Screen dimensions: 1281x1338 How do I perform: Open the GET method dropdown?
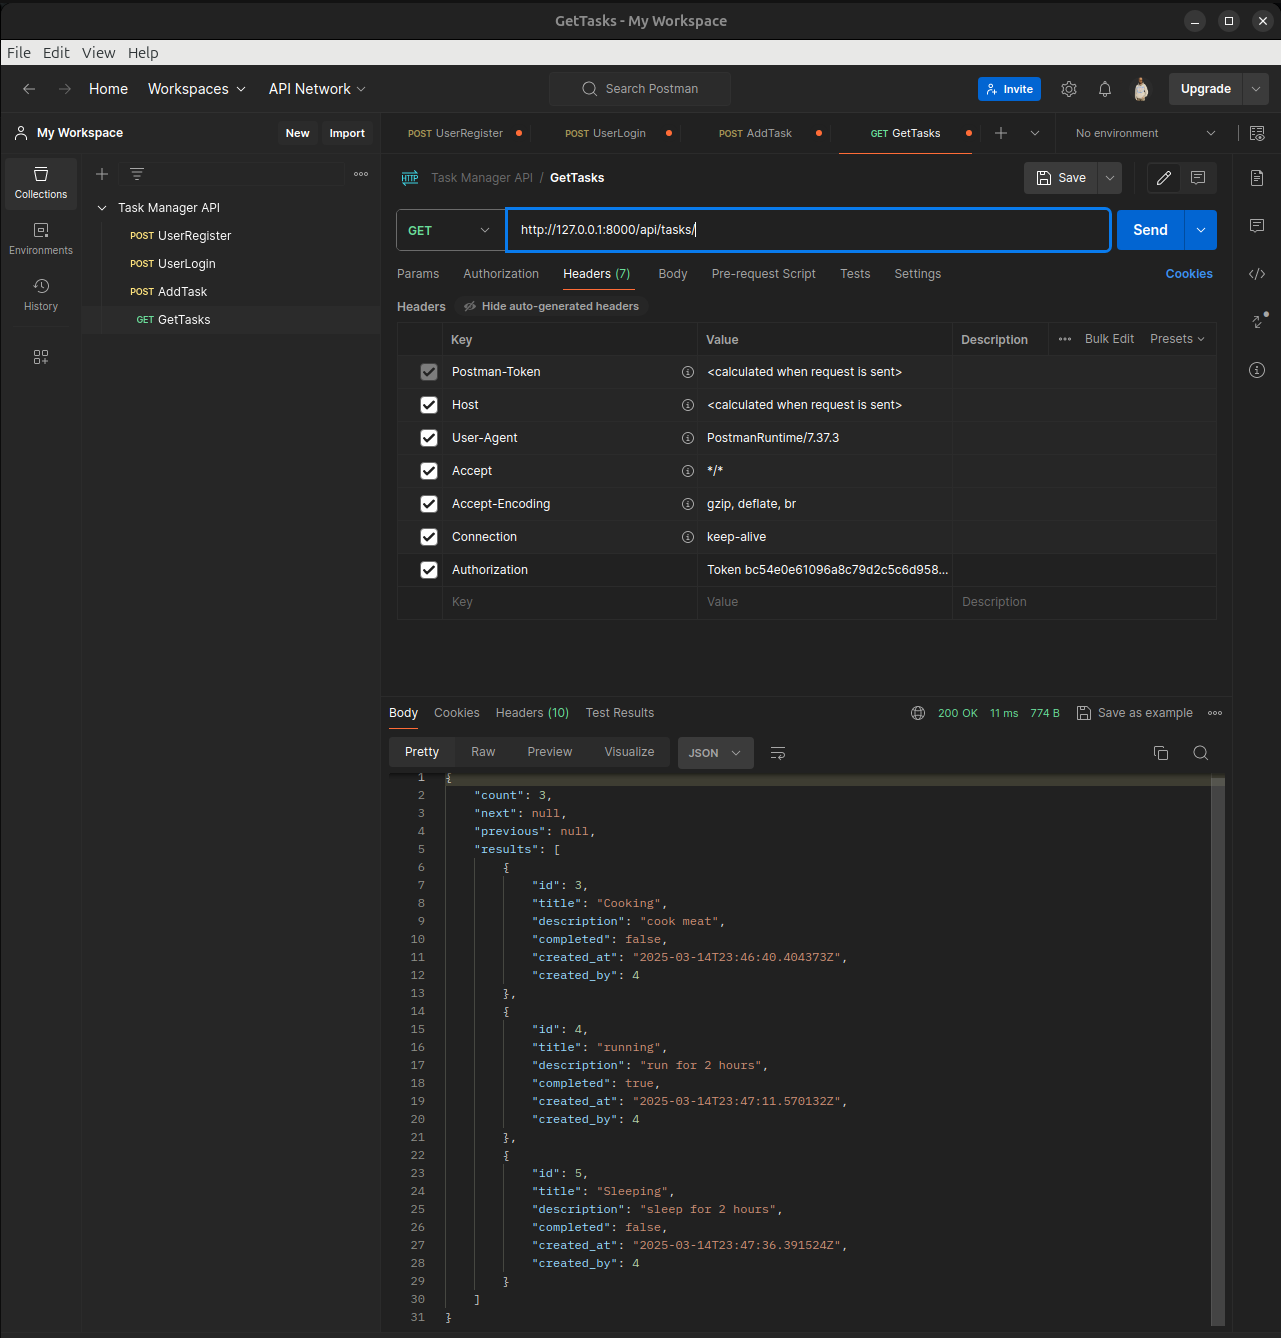click(450, 230)
